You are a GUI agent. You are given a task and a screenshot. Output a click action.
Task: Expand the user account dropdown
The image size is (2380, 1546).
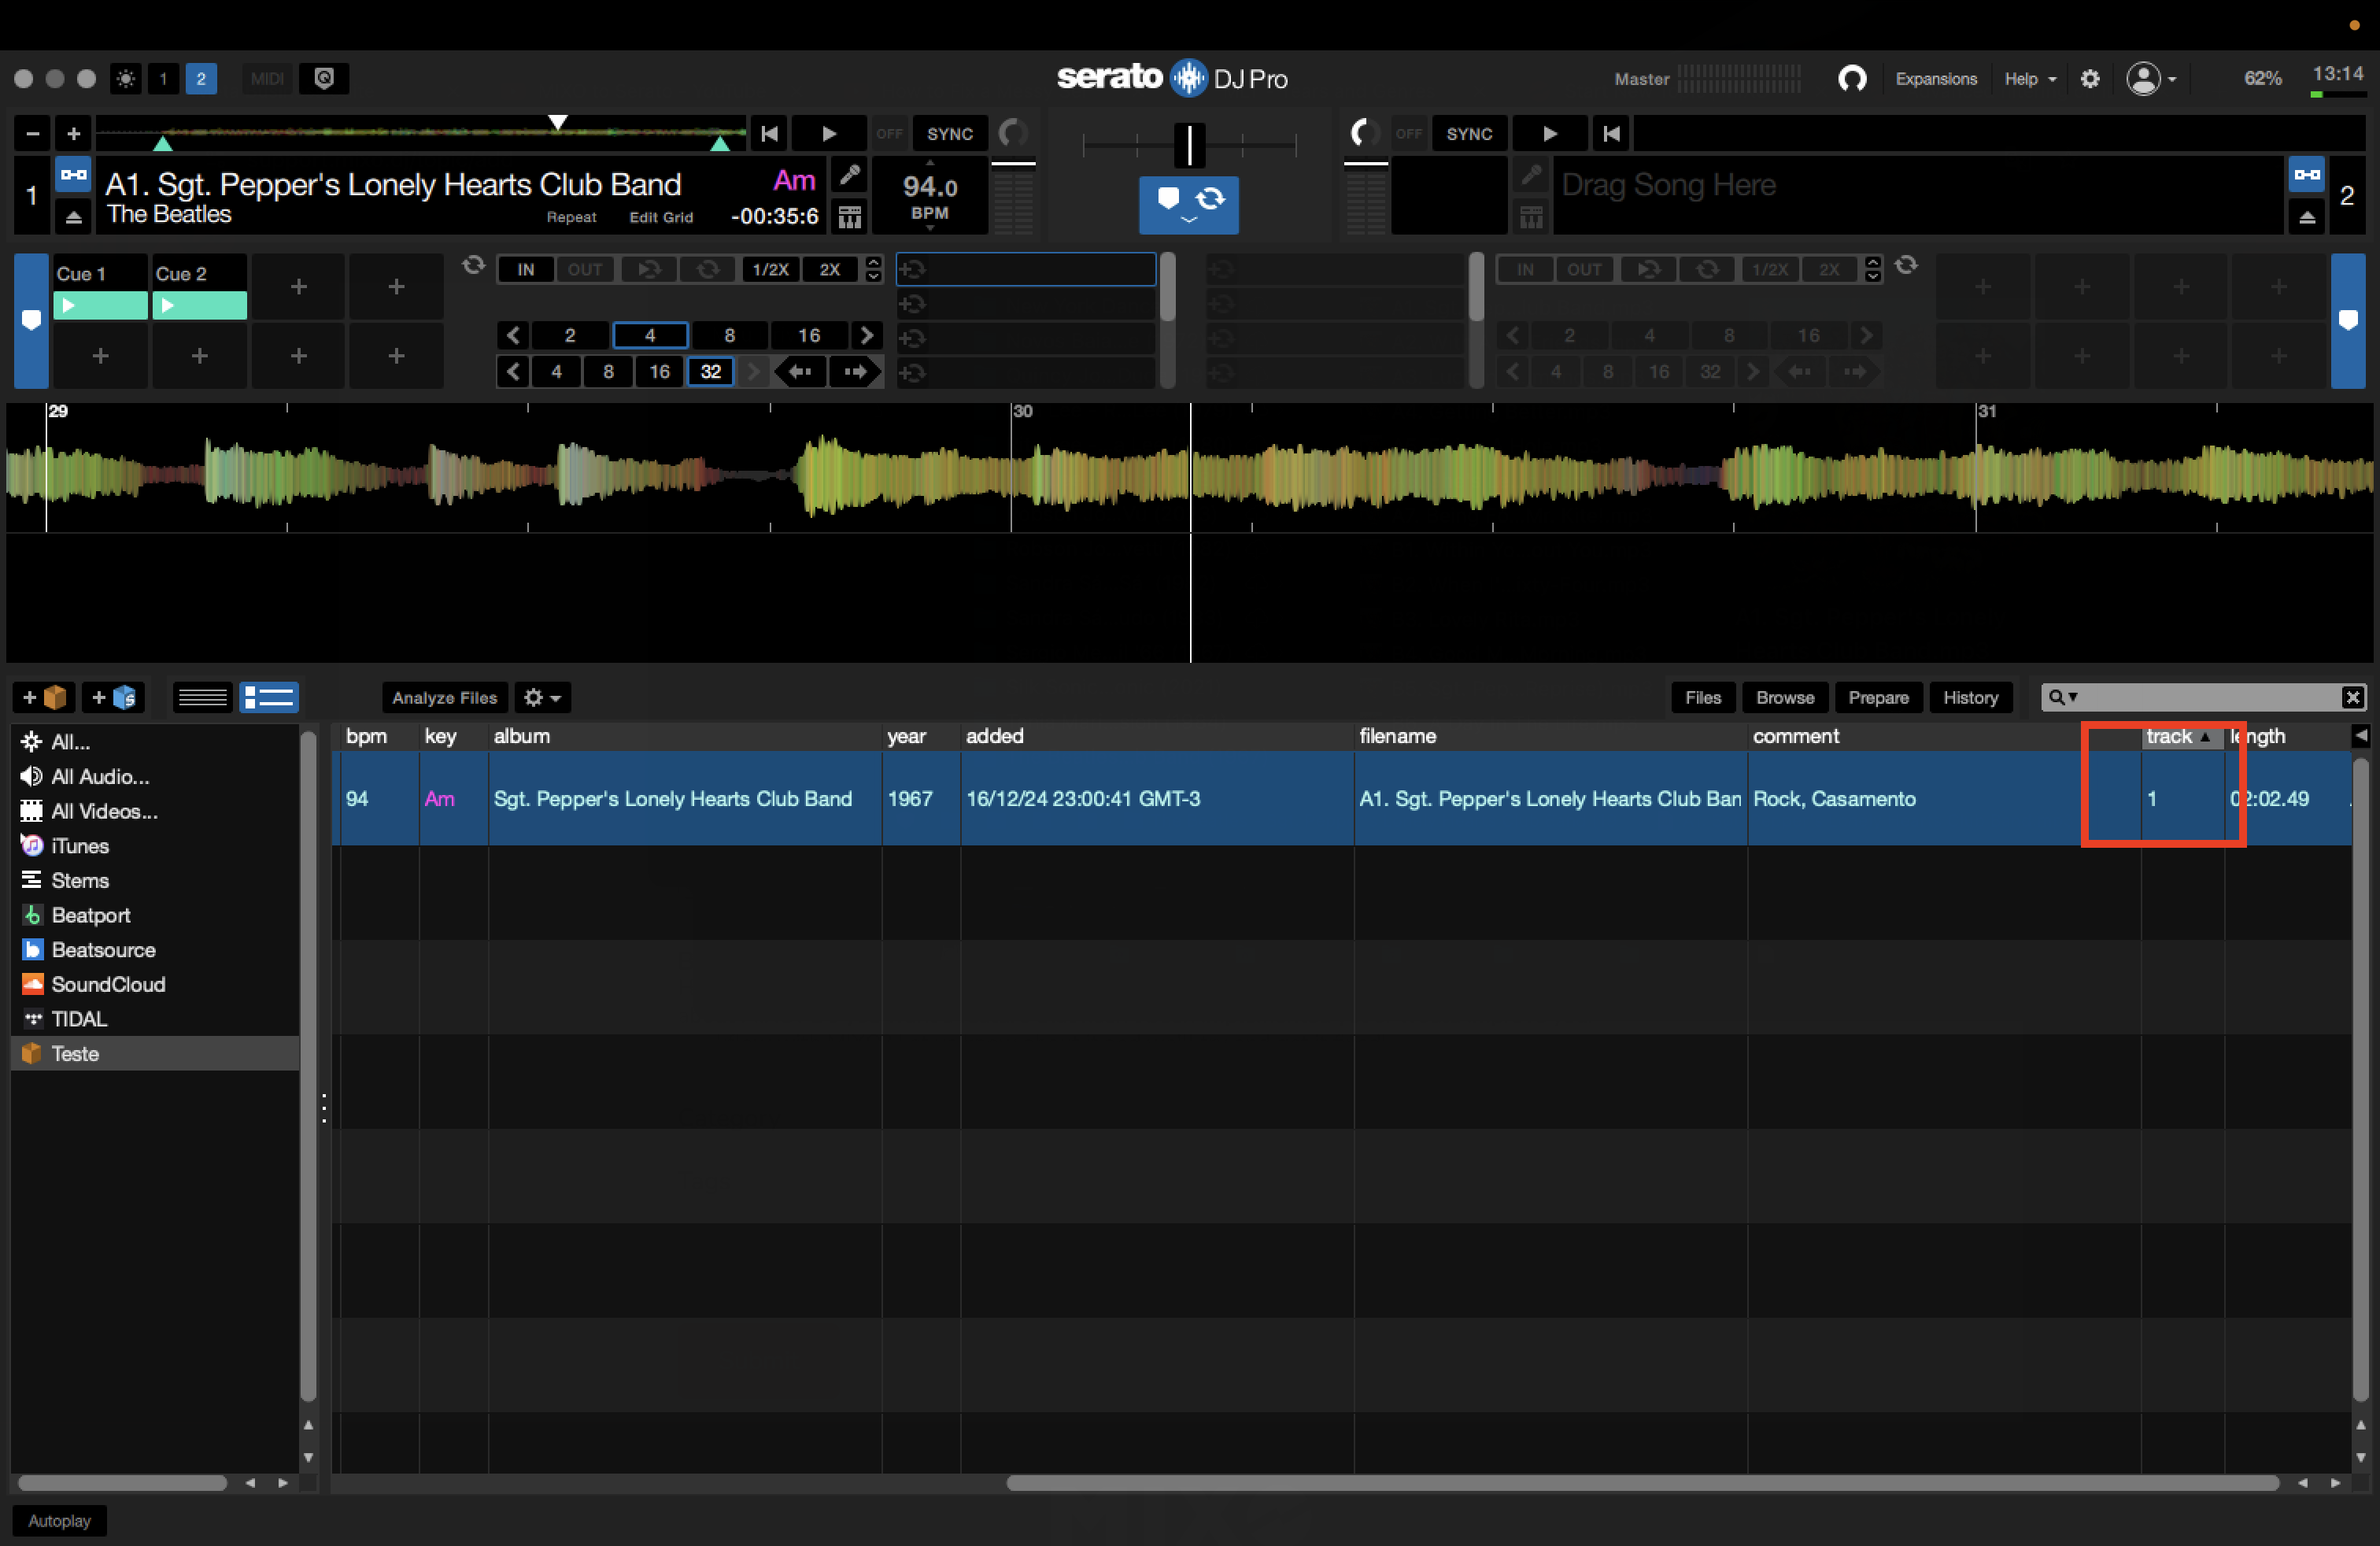pos(2150,79)
